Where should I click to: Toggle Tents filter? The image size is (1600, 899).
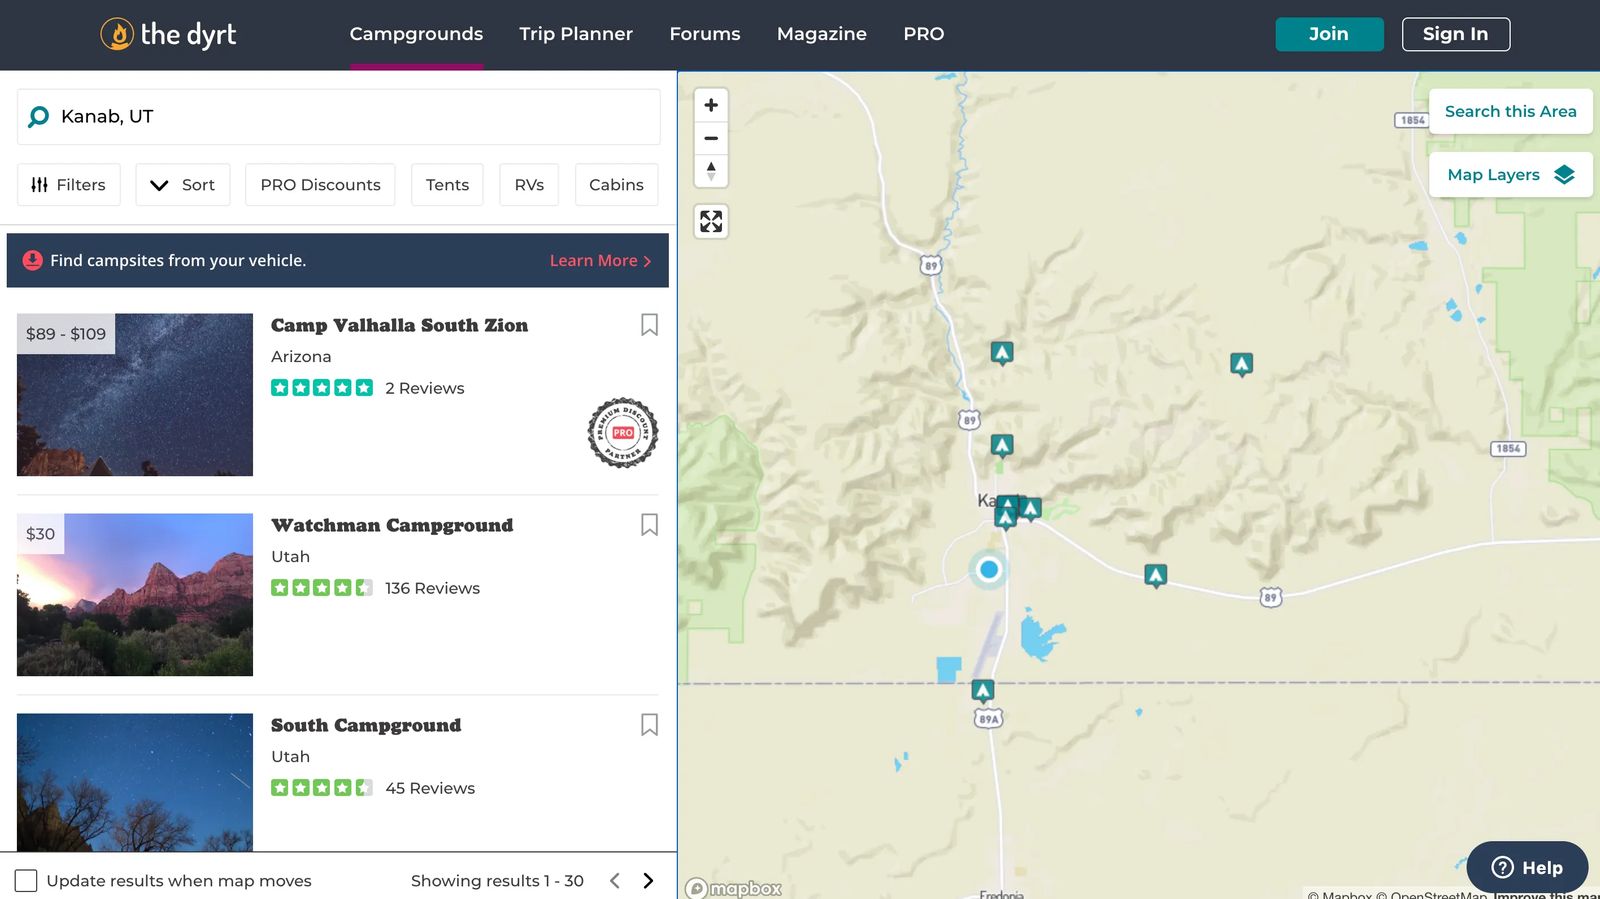pyautogui.click(x=447, y=185)
